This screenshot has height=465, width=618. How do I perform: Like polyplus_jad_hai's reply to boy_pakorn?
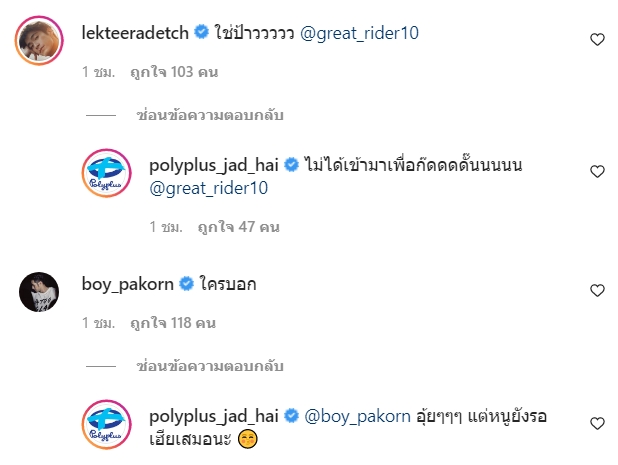click(597, 423)
